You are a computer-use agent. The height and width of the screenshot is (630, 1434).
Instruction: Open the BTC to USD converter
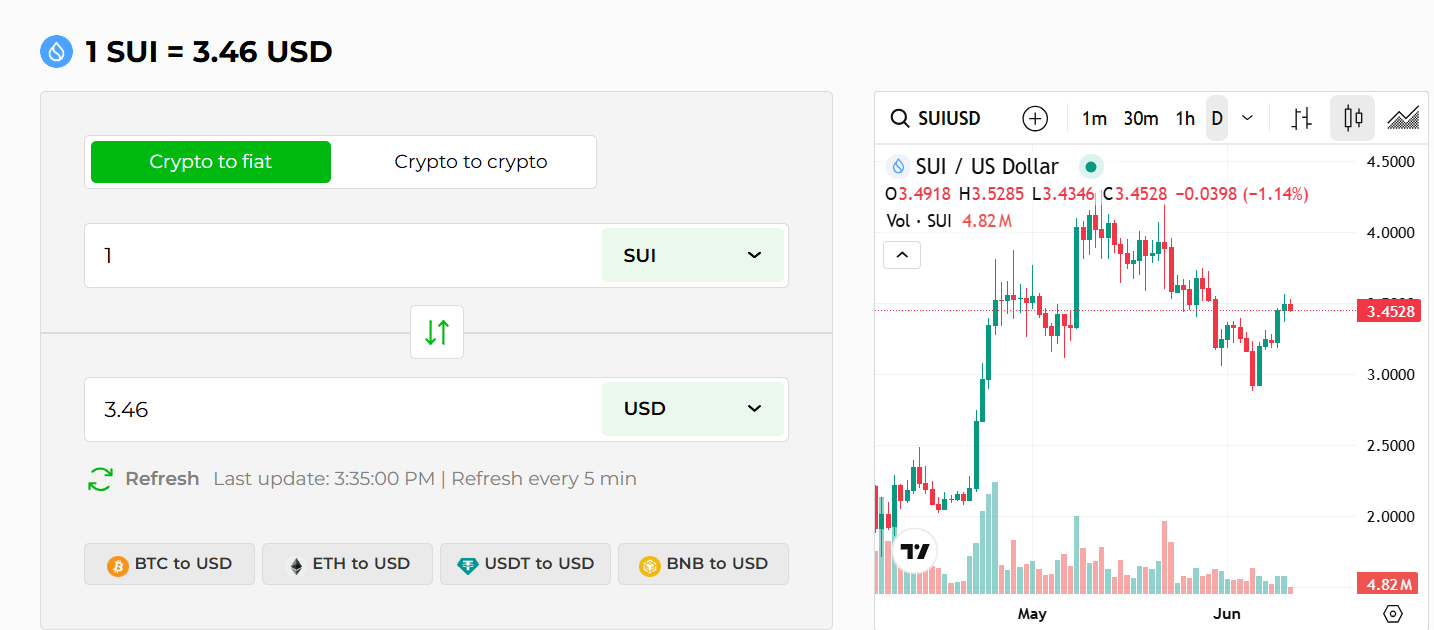click(x=168, y=563)
